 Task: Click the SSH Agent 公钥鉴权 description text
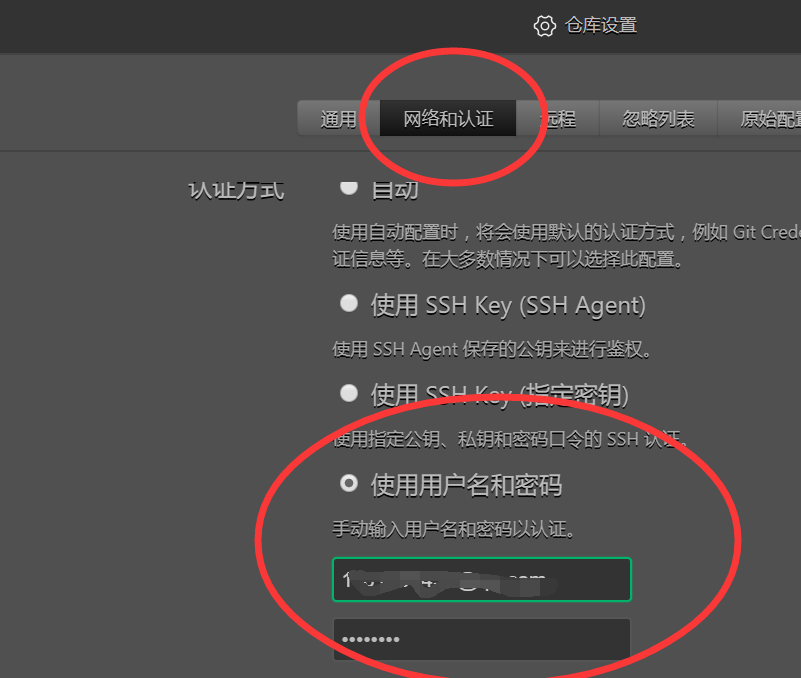point(491,349)
